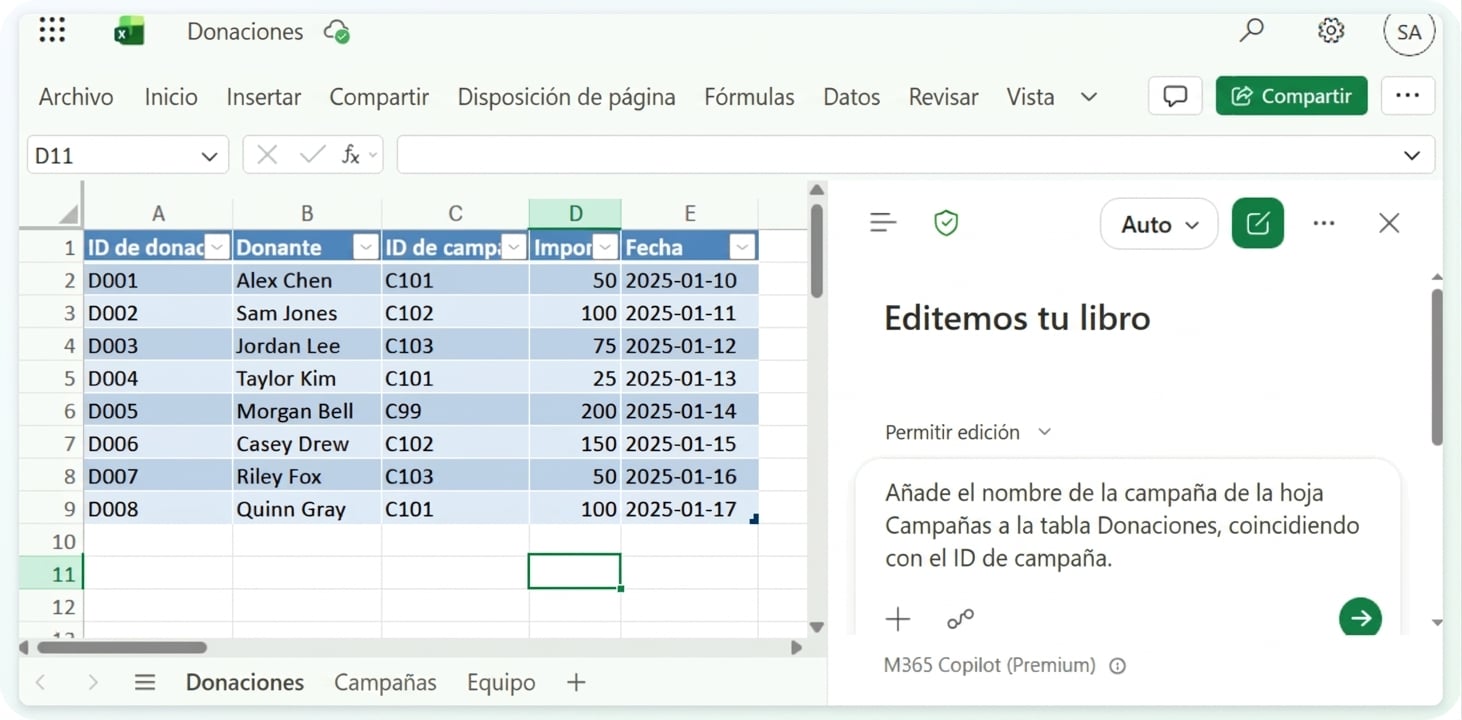Show more ribbon tabs chevron

click(x=1089, y=97)
